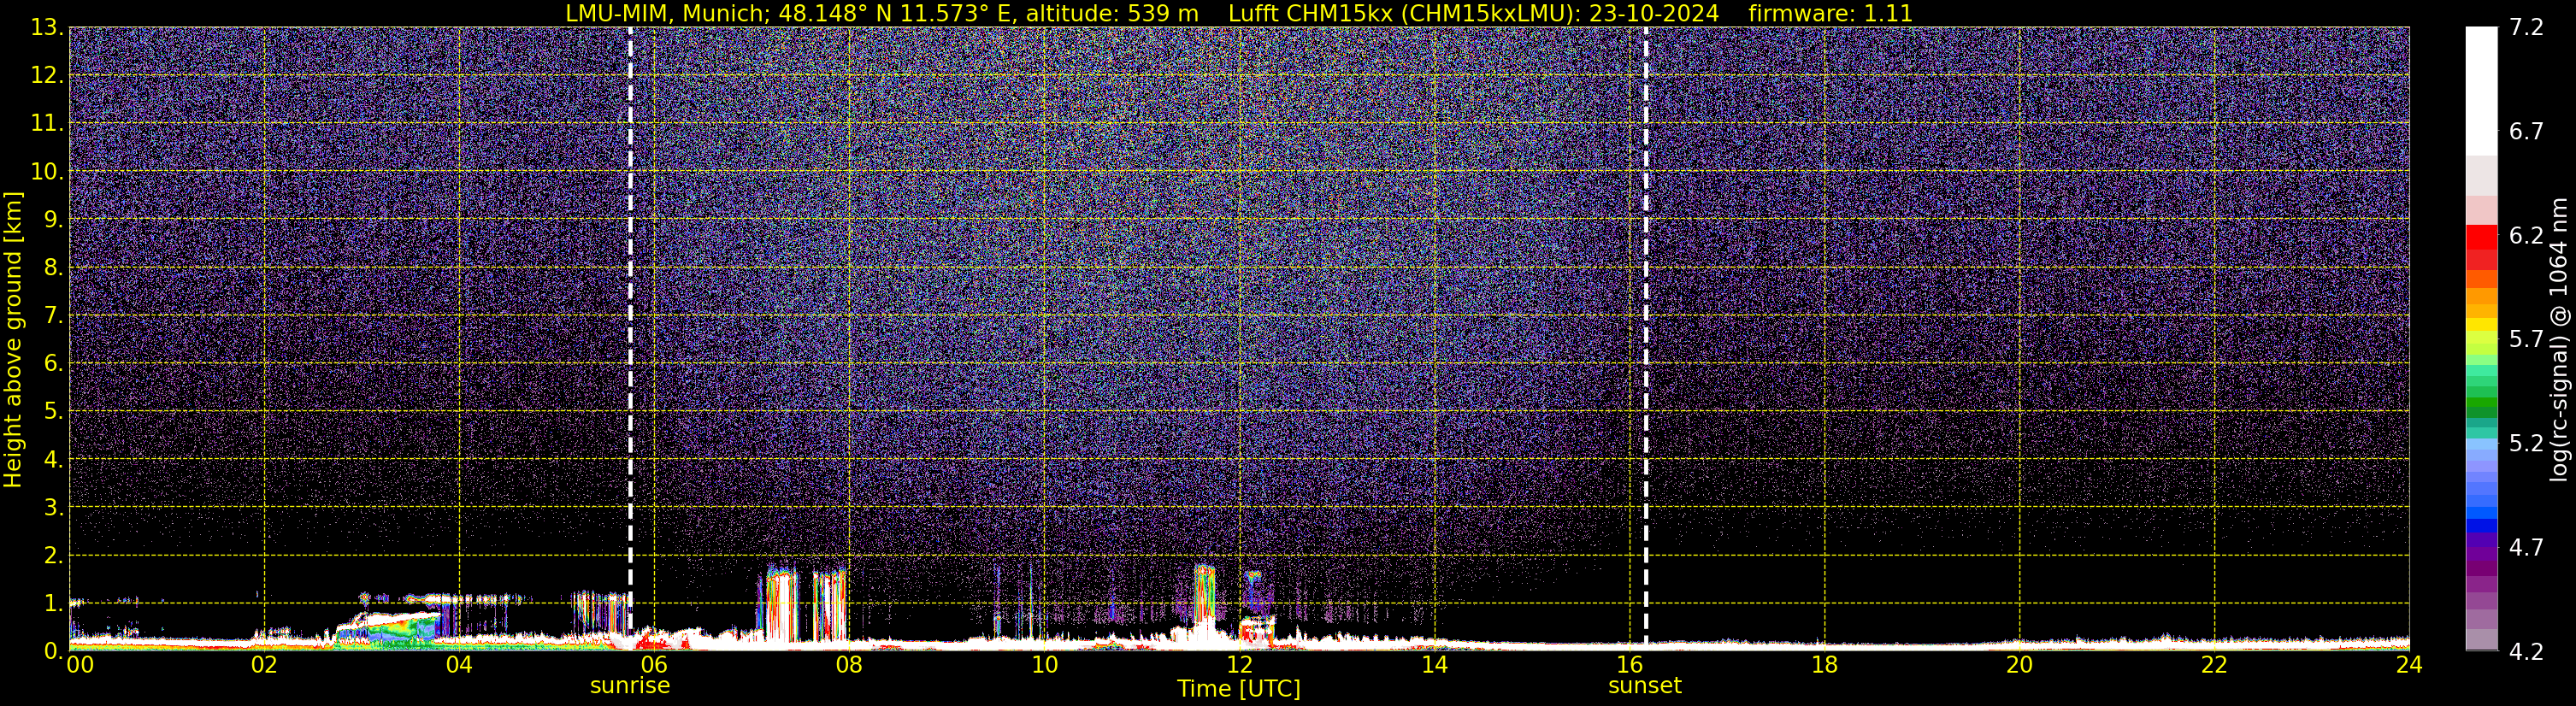The image size is (2576, 706).
Task: Click the height tick label '11.'
Action: click(47, 123)
